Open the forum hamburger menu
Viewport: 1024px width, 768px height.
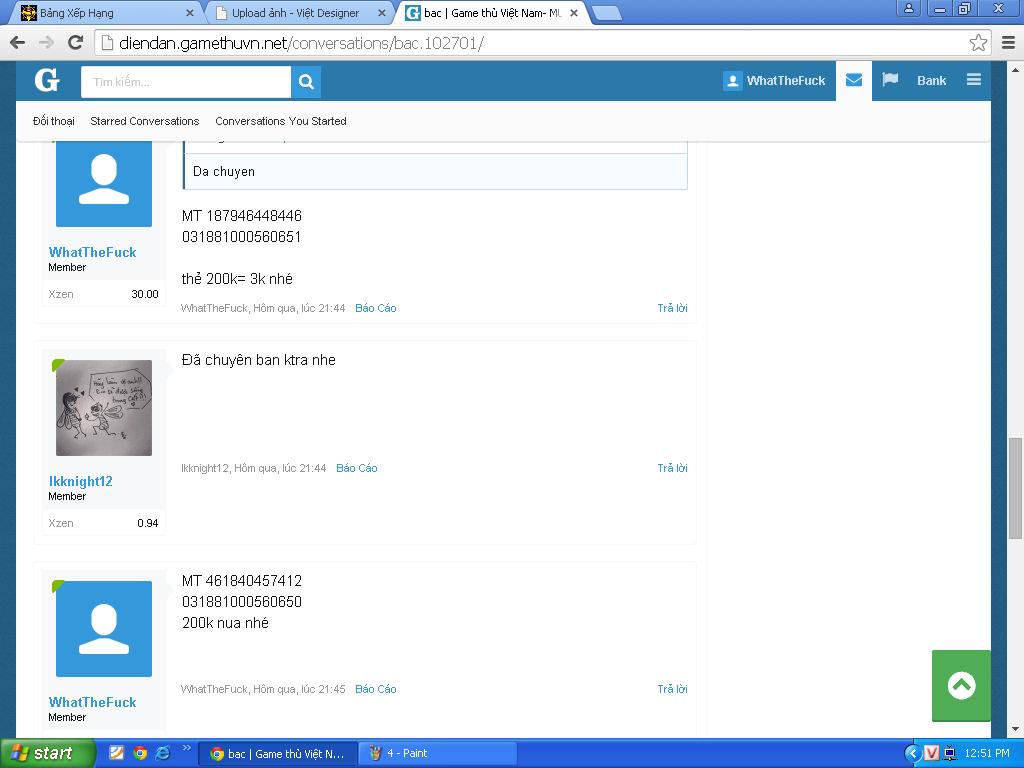974,80
